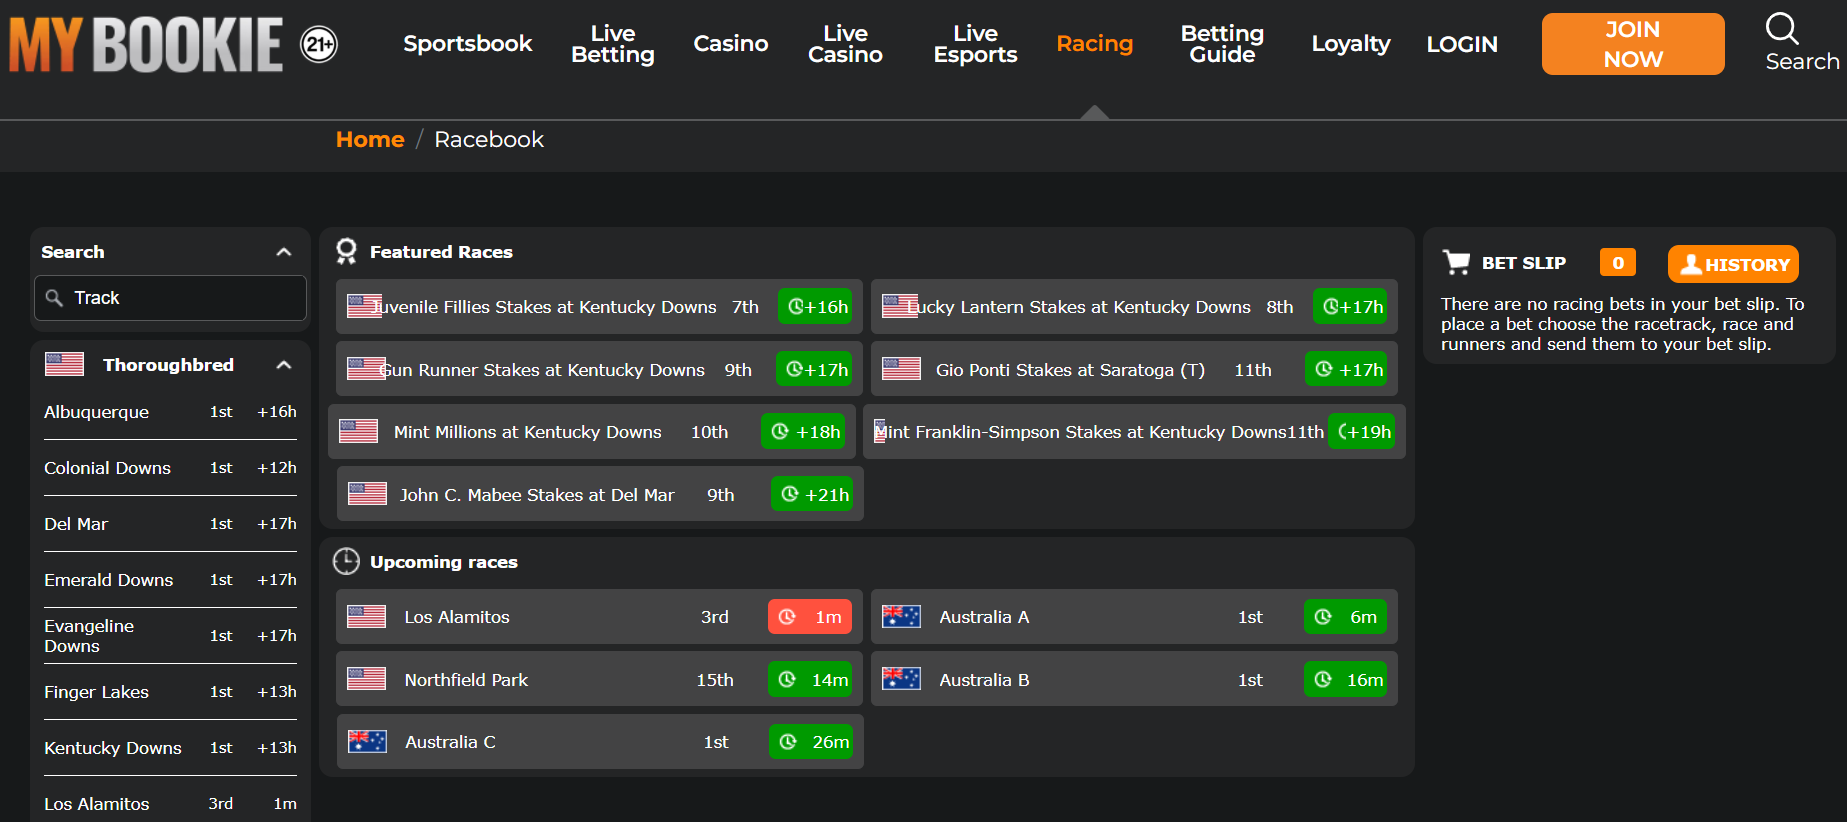
Task: Open the Casino section
Action: pyautogui.click(x=731, y=44)
